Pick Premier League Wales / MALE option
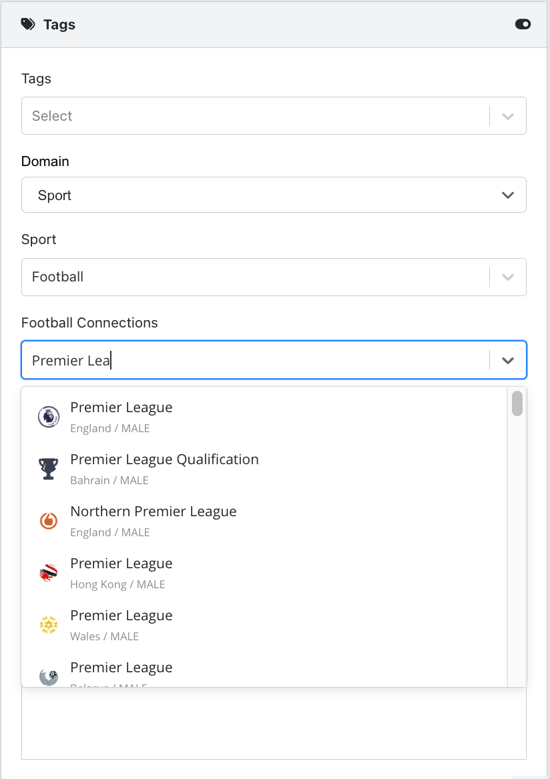 pos(264,624)
